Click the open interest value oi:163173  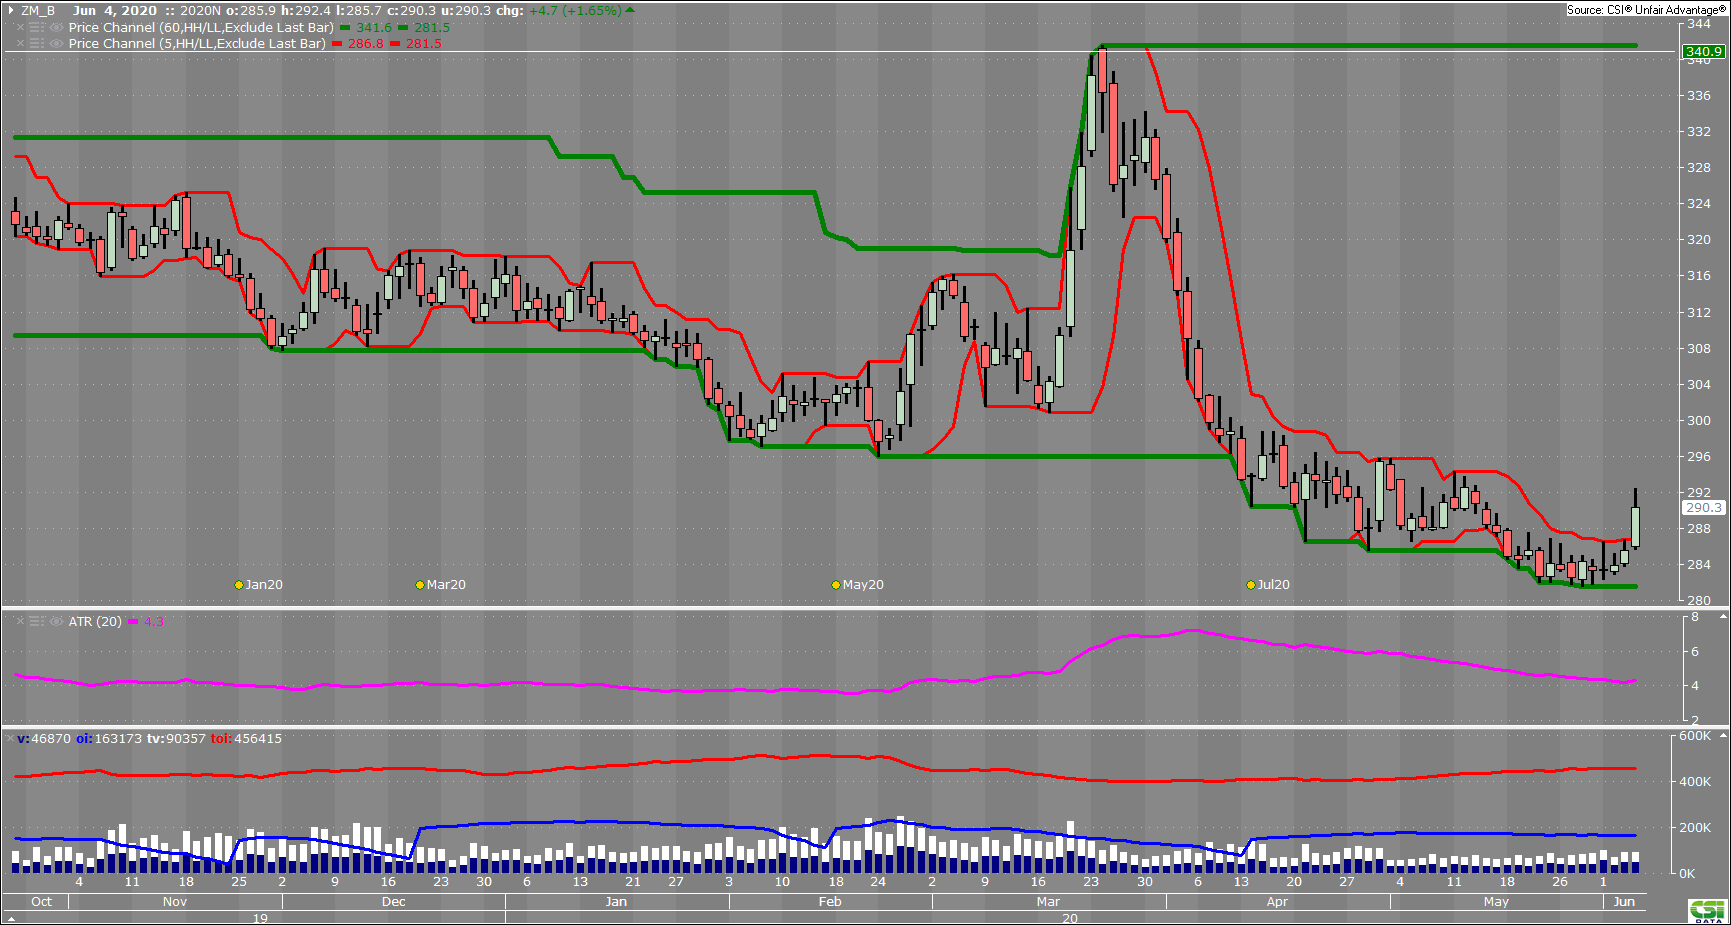pyautogui.click(x=109, y=739)
